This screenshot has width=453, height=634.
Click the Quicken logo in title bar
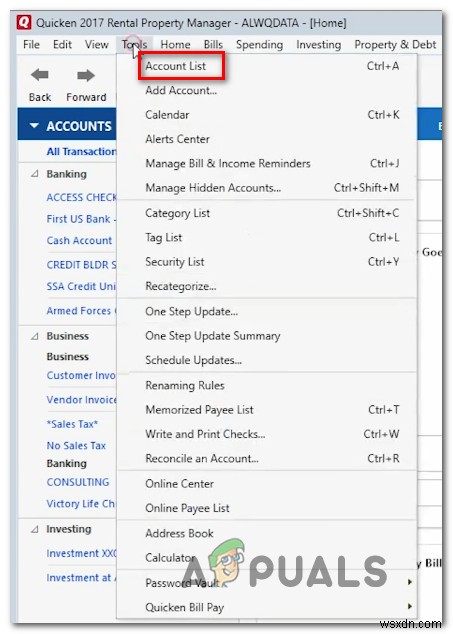(x=24, y=22)
